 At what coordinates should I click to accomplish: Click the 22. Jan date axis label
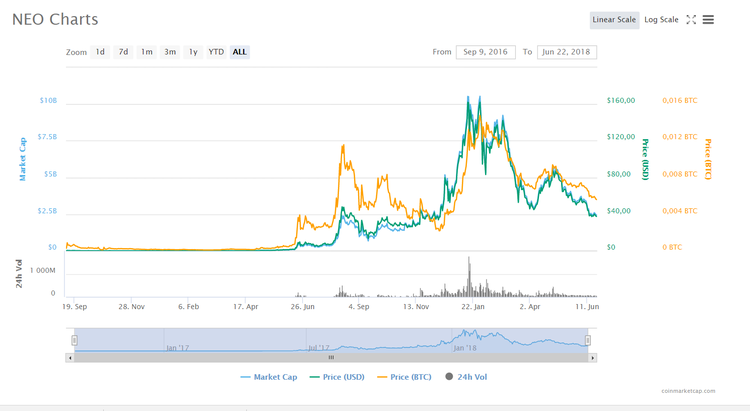pos(473,307)
